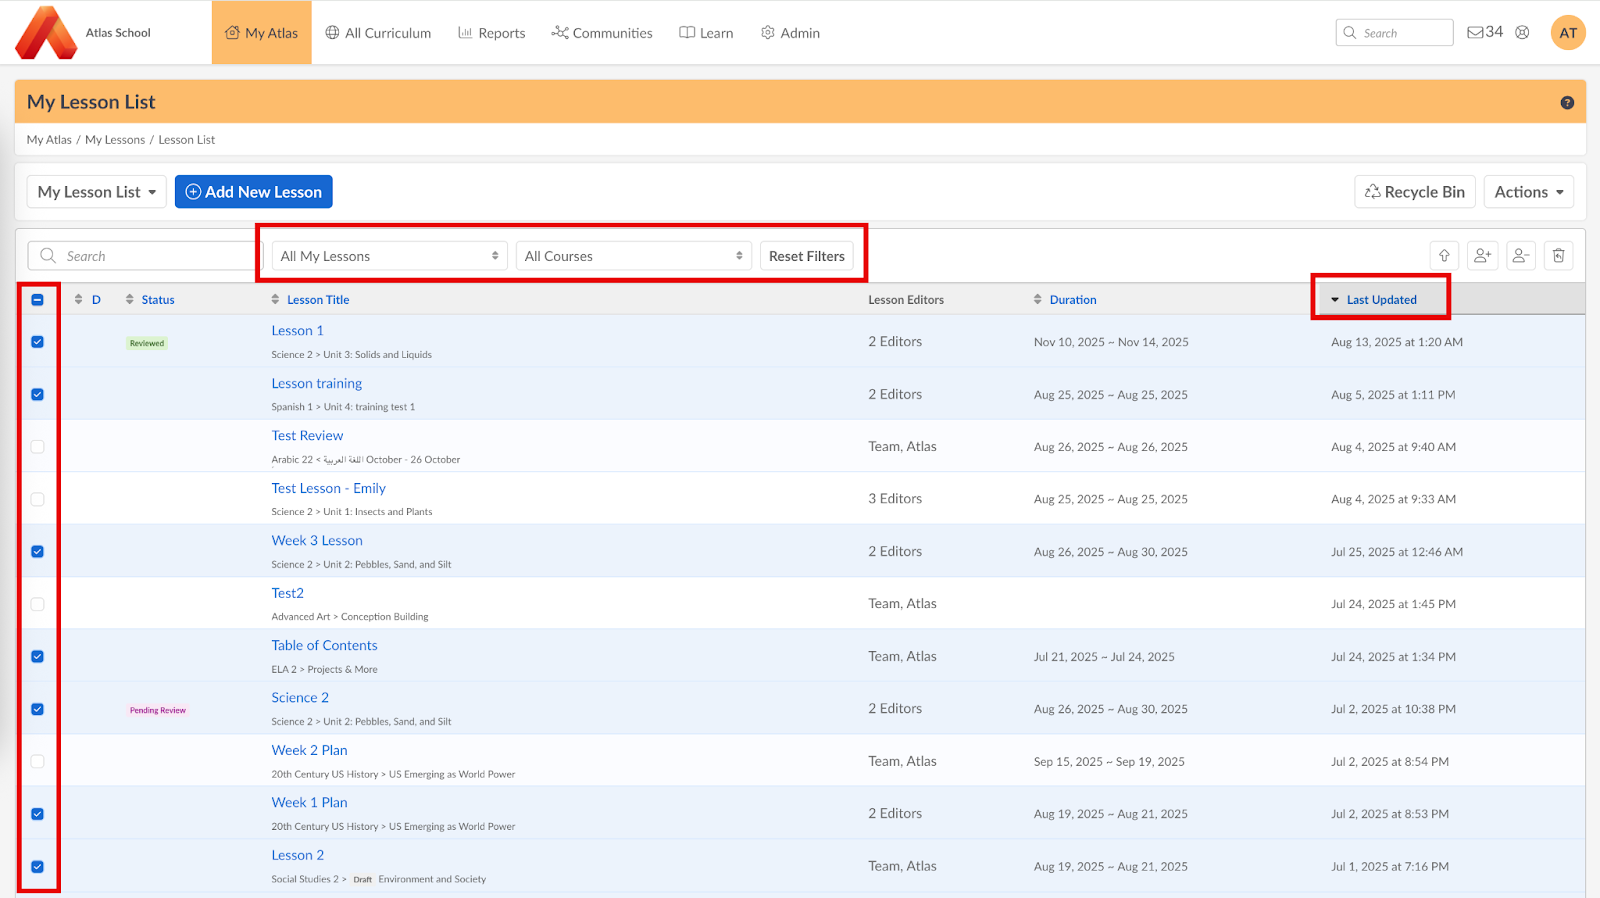Click the add editor person-plus icon

[x=1482, y=256]
